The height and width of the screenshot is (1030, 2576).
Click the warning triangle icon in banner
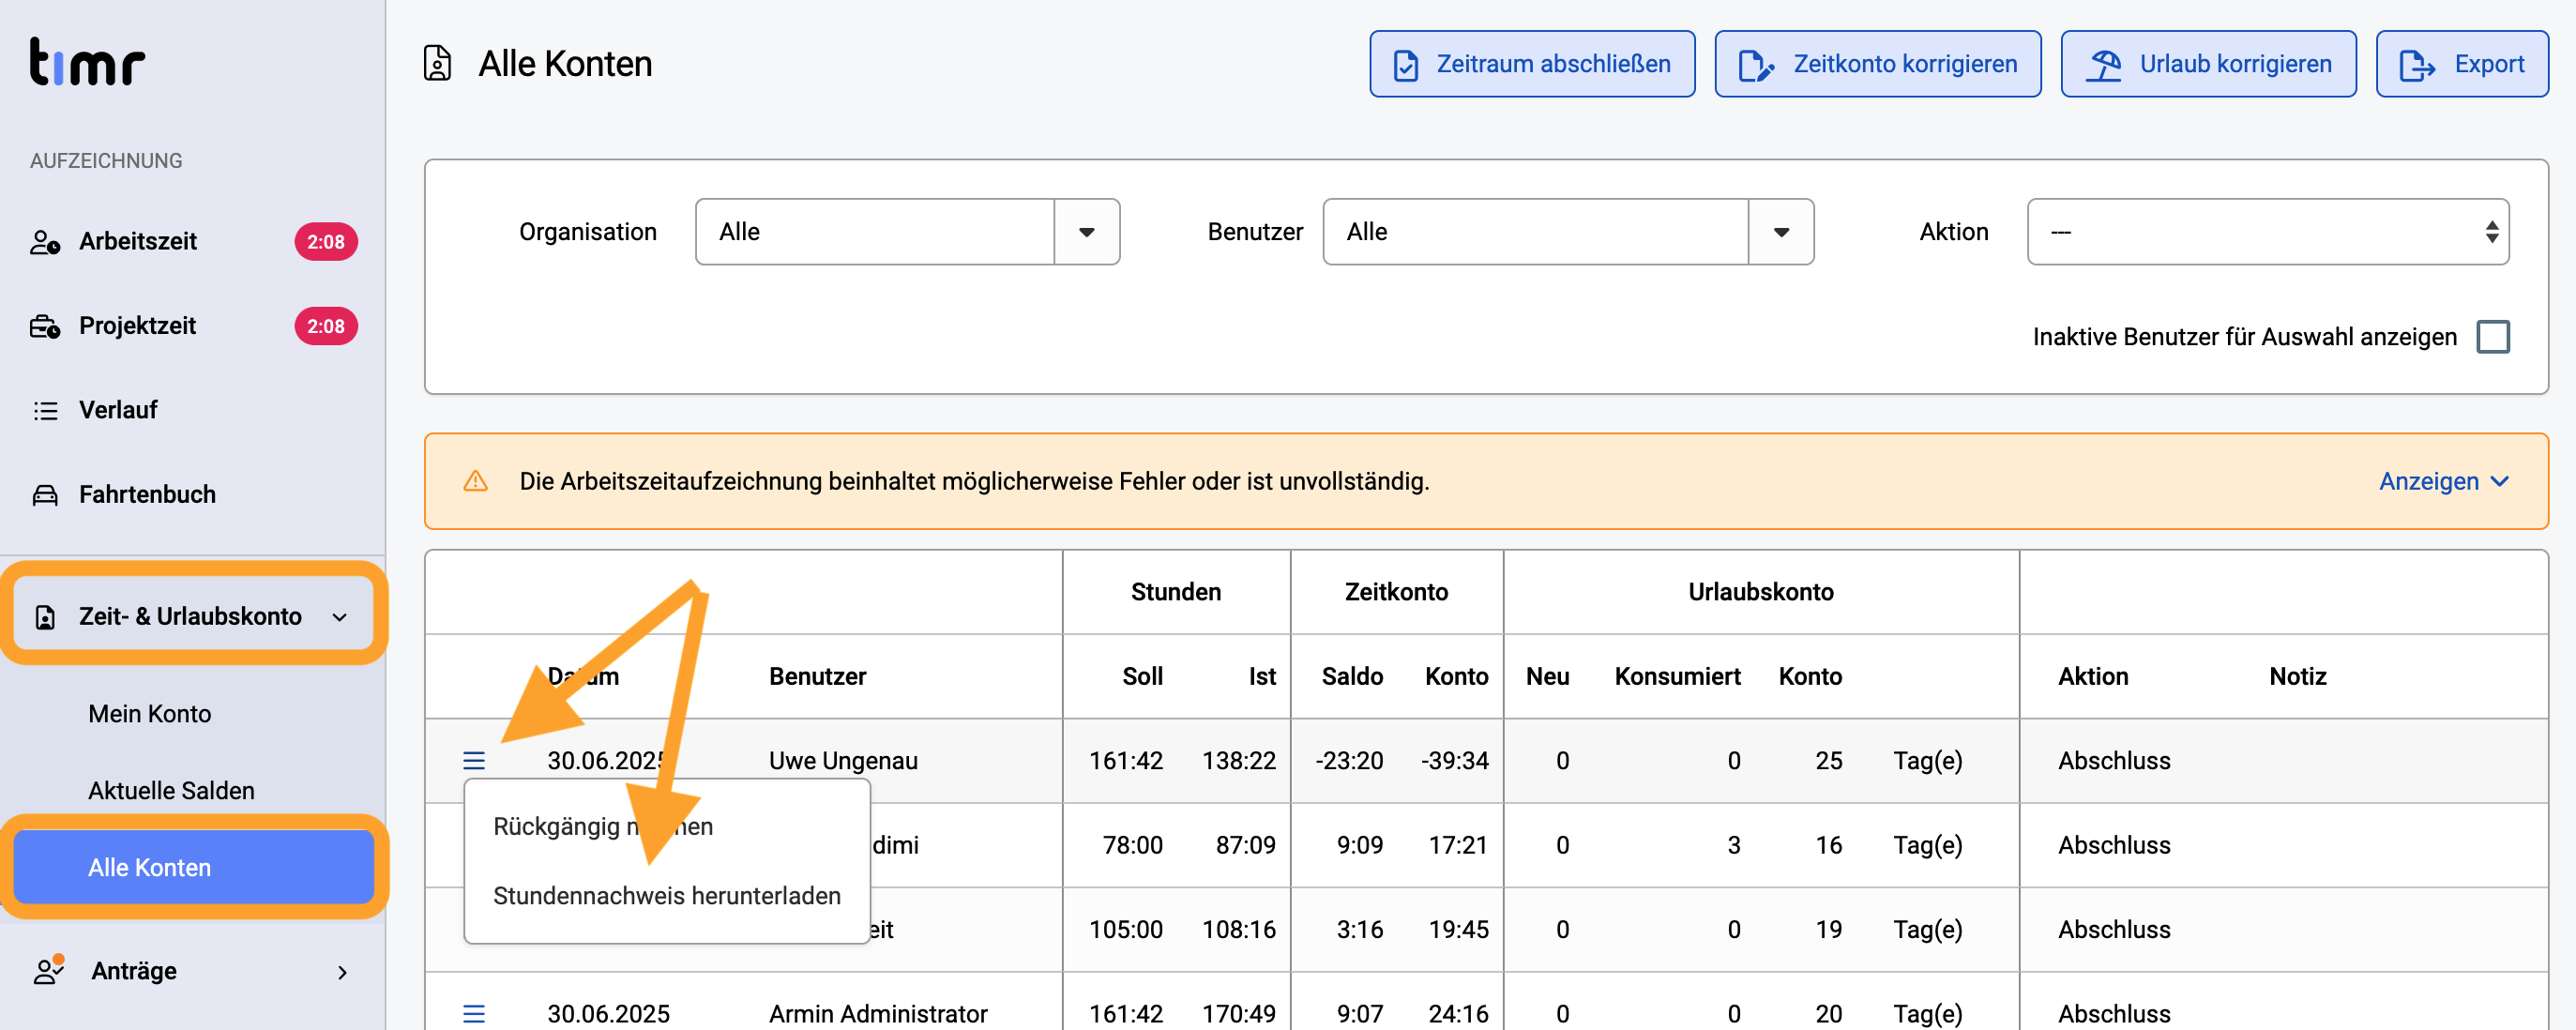[476, 481]
